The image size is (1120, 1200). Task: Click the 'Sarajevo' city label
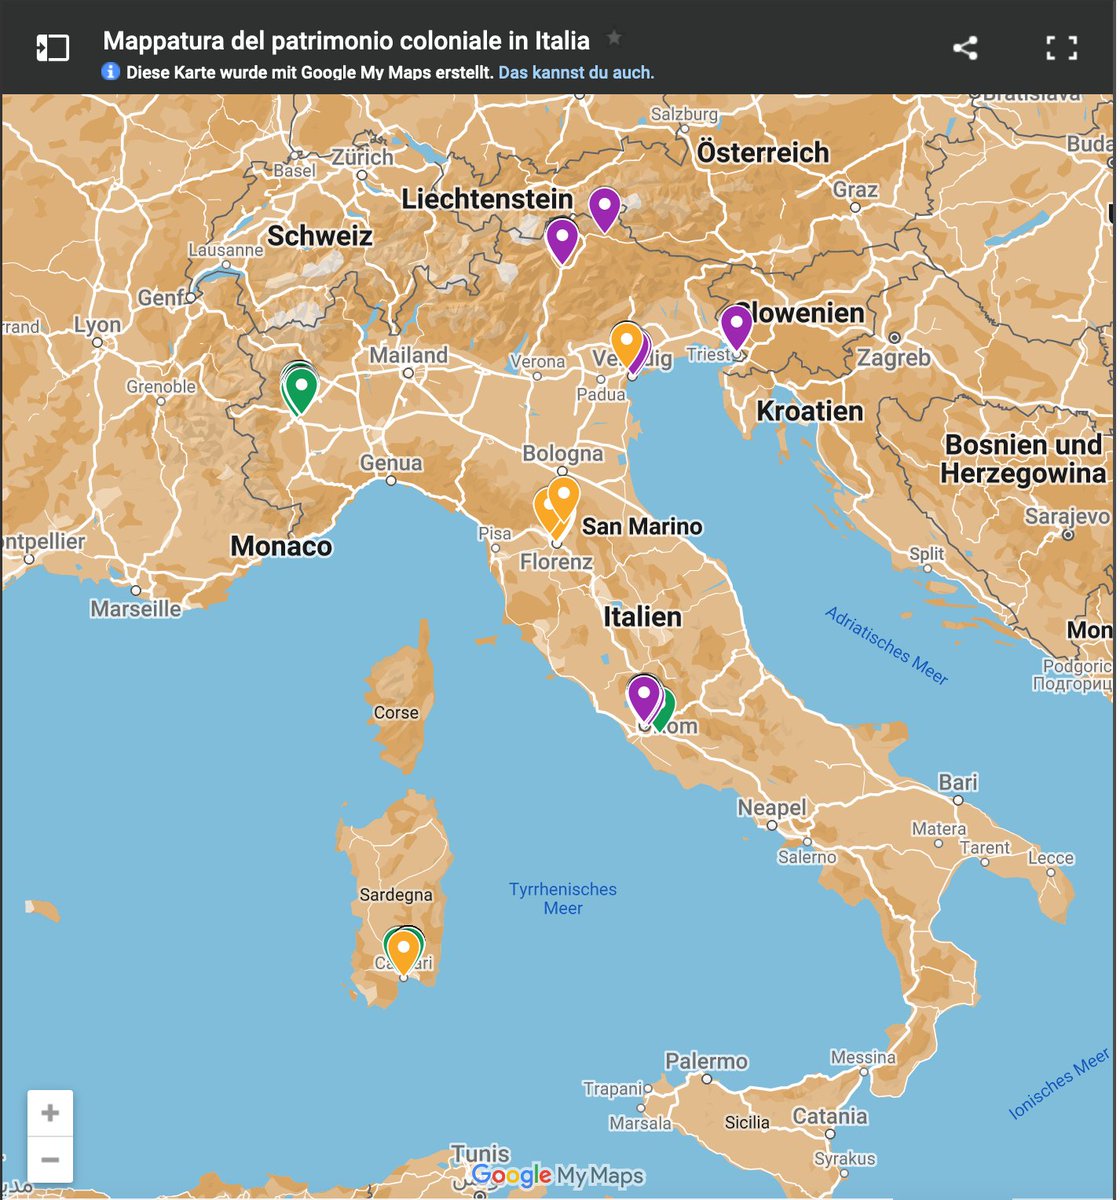coord(1067,516)
